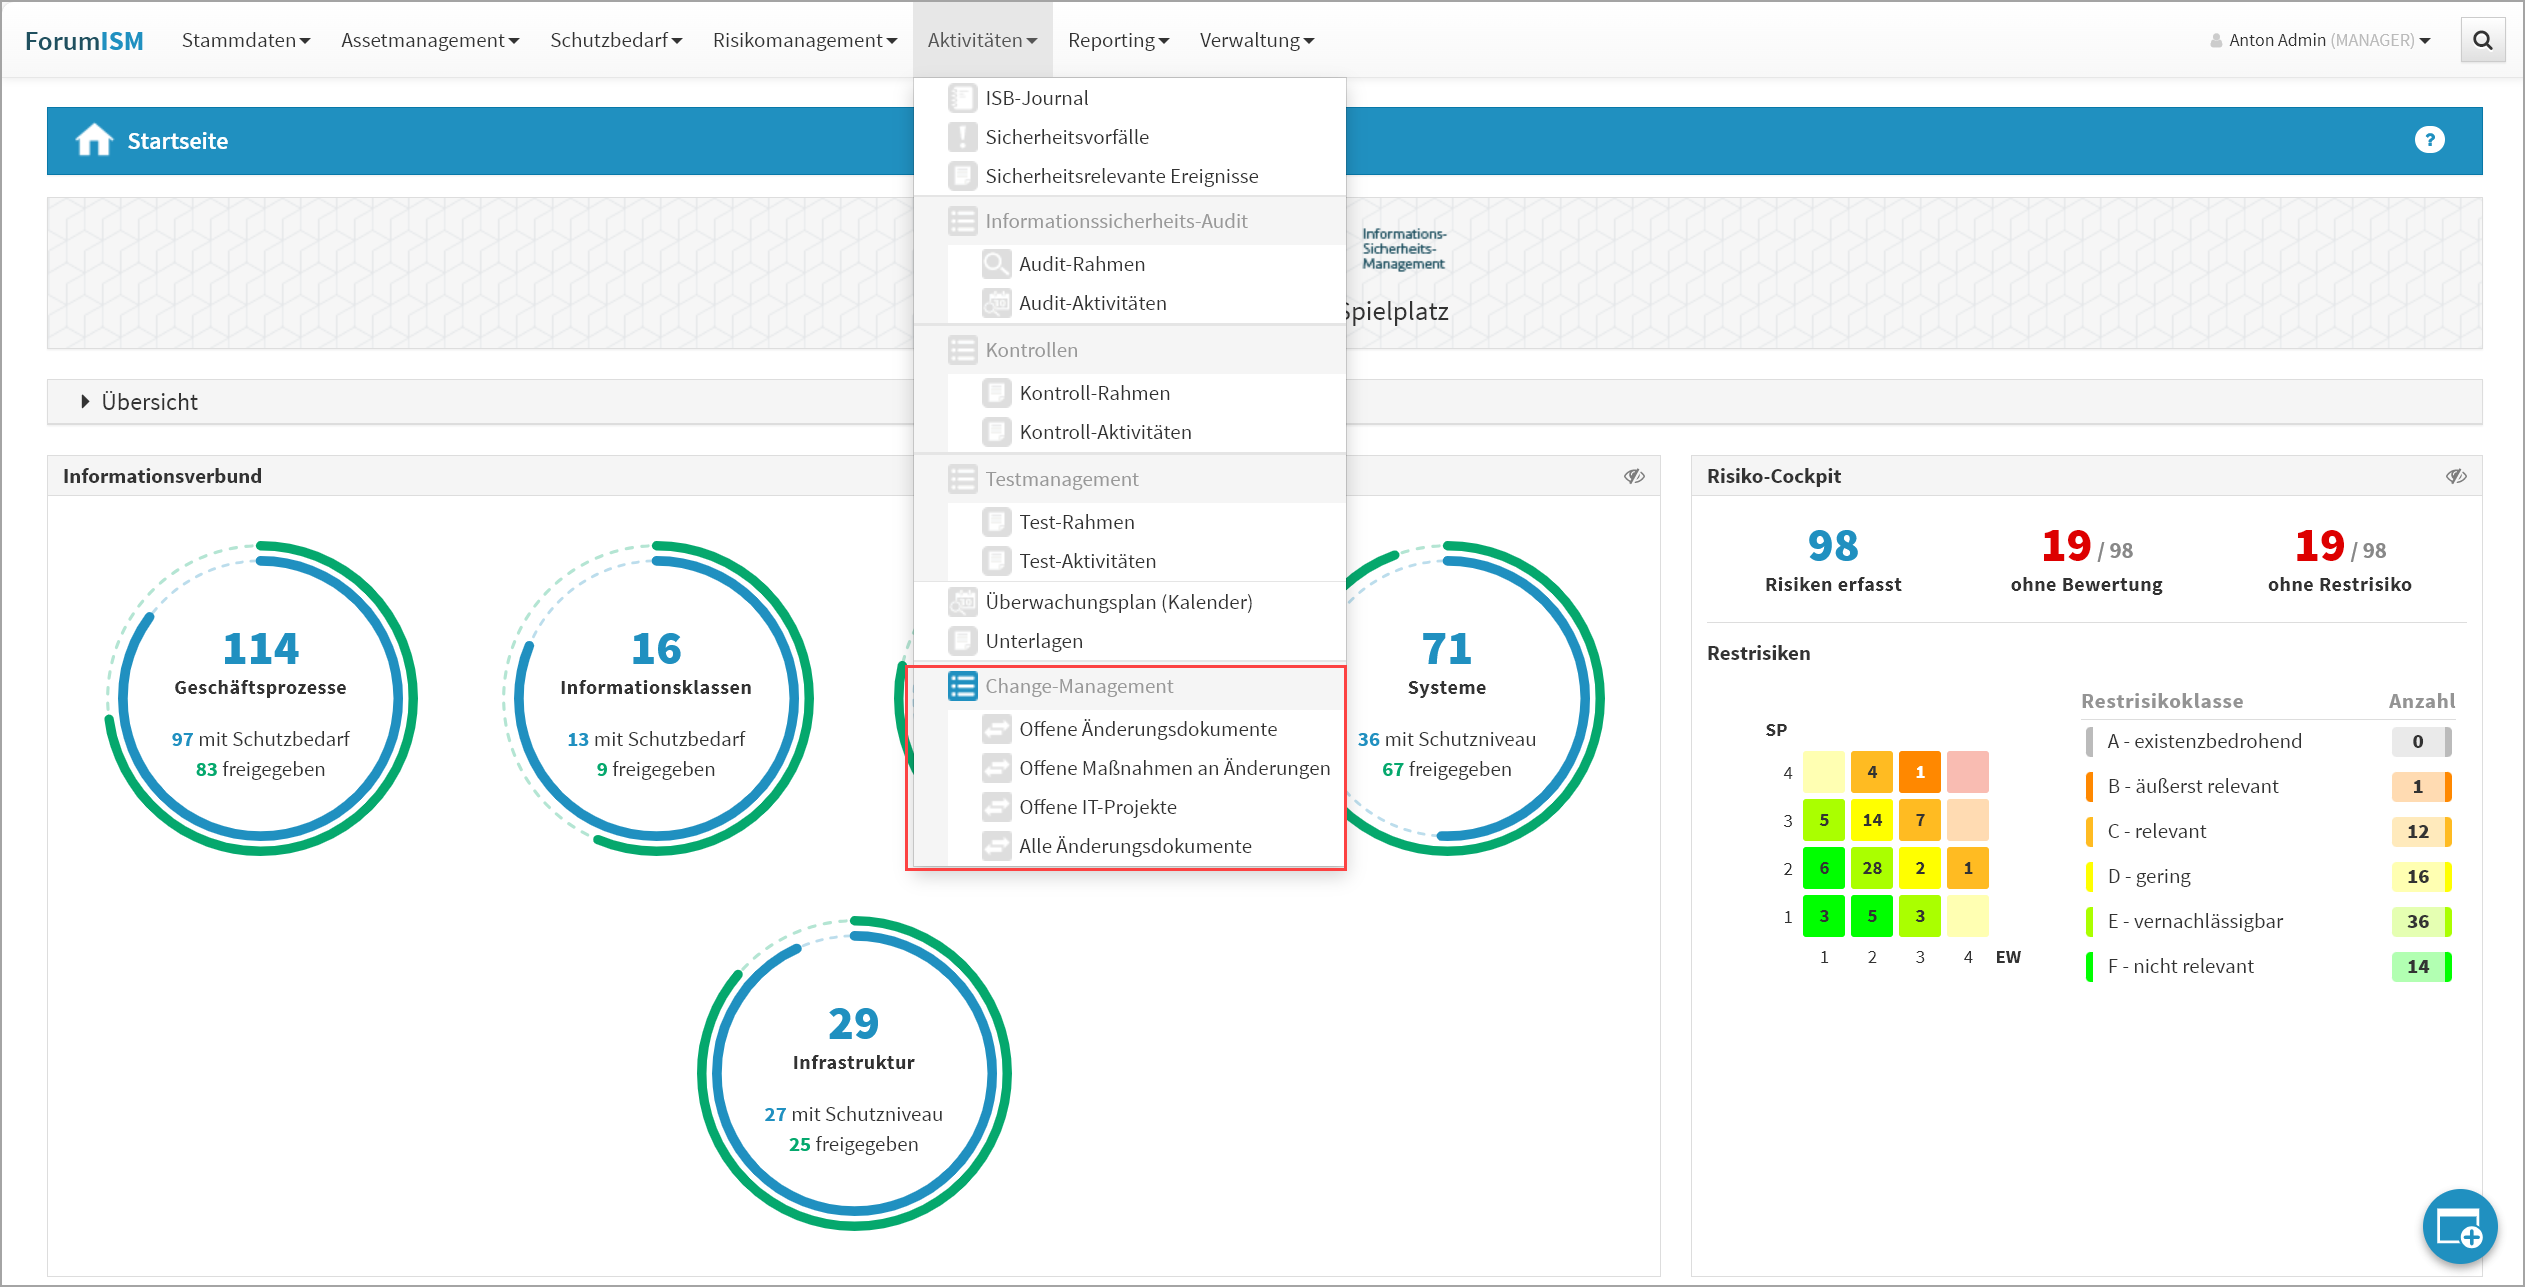This screenshot has width=2525, height=1287.
Task: Click the Audit-Rahmen magnifier icon
Action: [996, 264]
